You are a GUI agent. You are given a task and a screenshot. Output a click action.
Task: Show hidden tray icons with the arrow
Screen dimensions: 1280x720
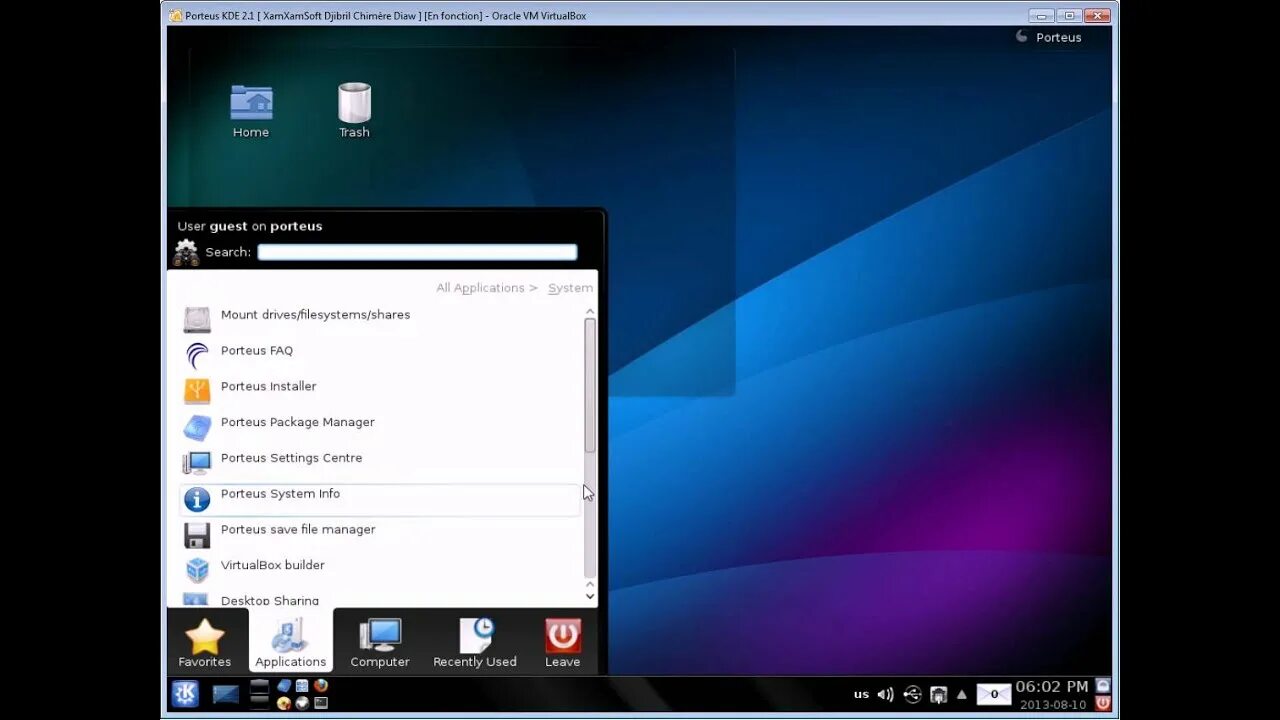[962, 694]
